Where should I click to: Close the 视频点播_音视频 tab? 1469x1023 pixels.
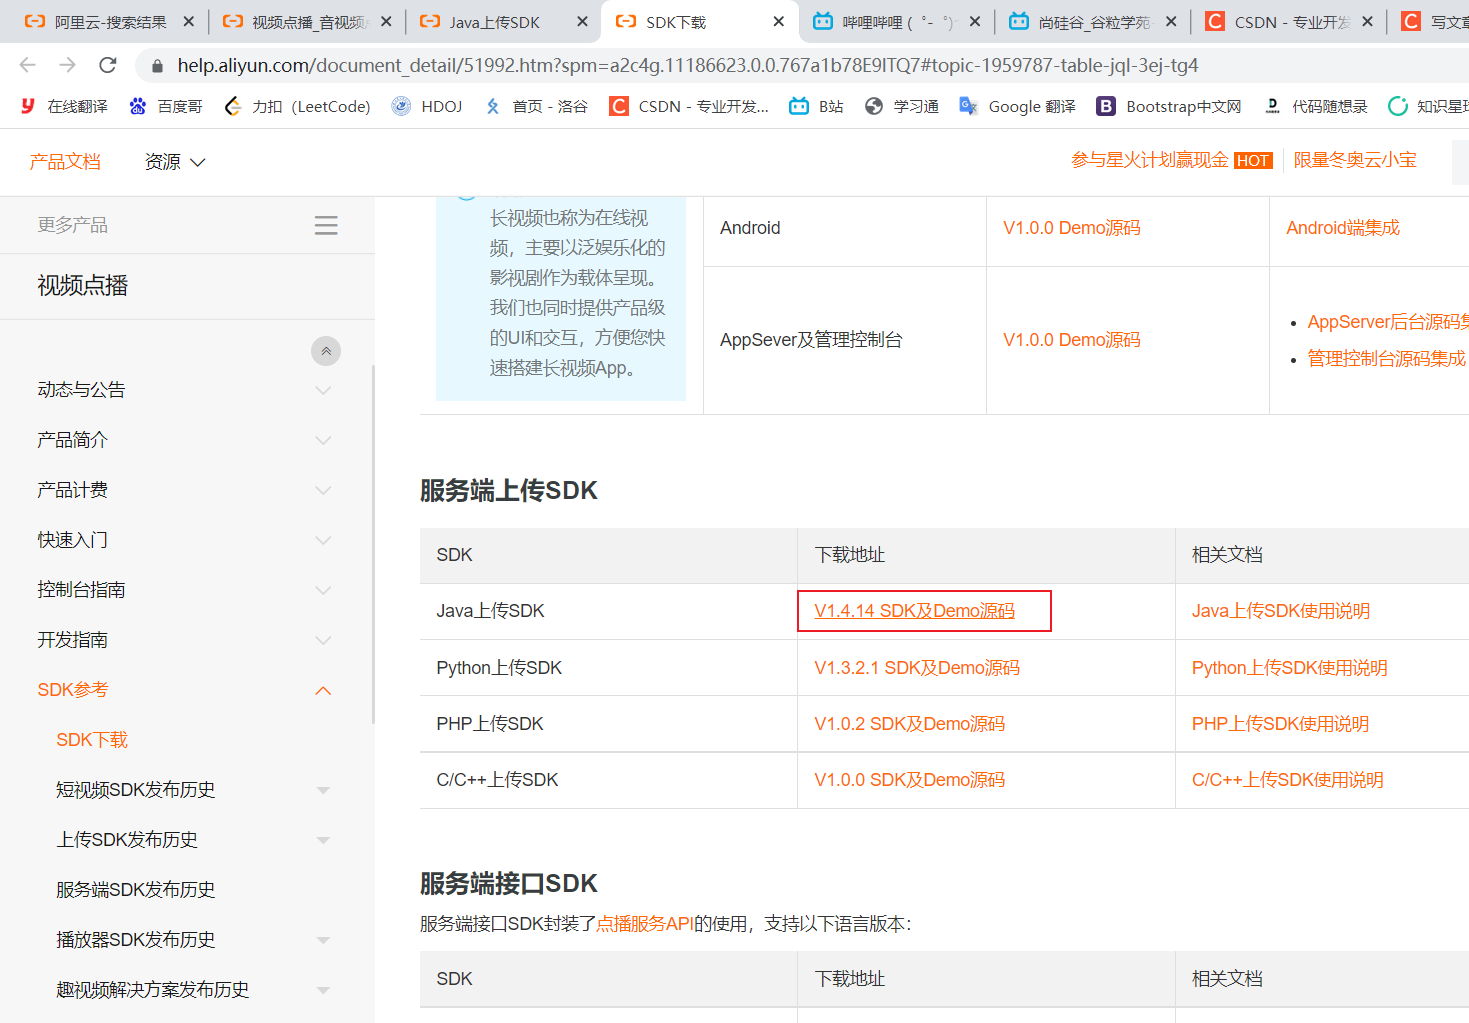[x=386, y=21]
